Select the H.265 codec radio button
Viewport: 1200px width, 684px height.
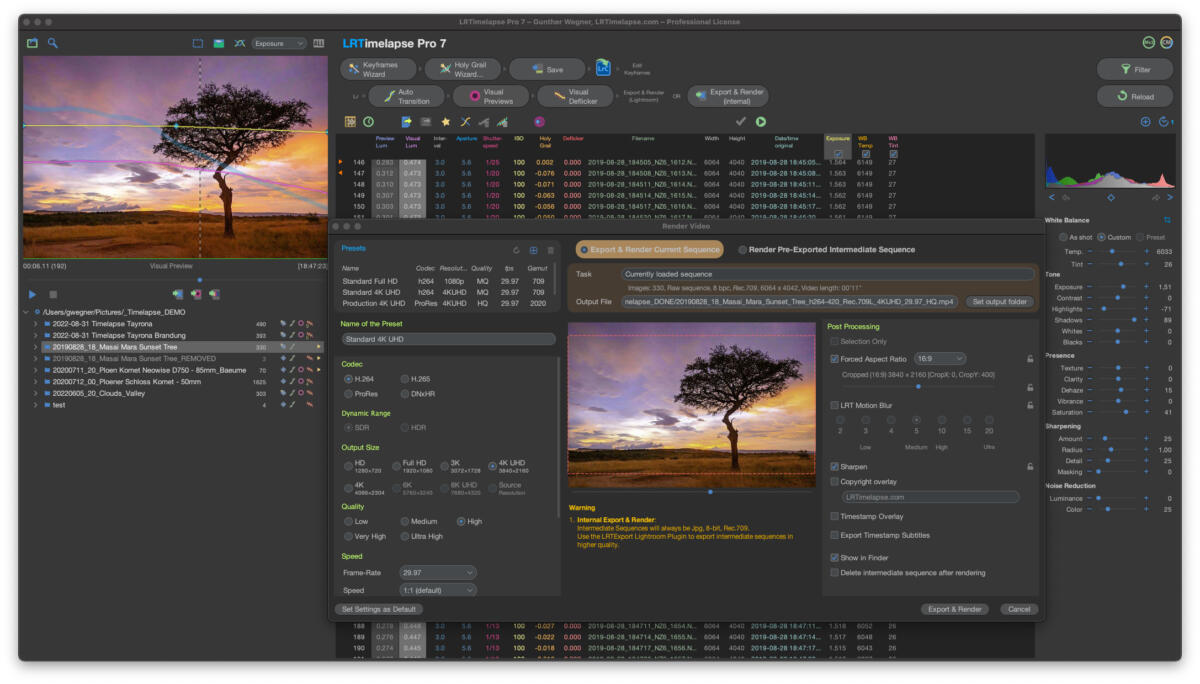click(405, 379)
